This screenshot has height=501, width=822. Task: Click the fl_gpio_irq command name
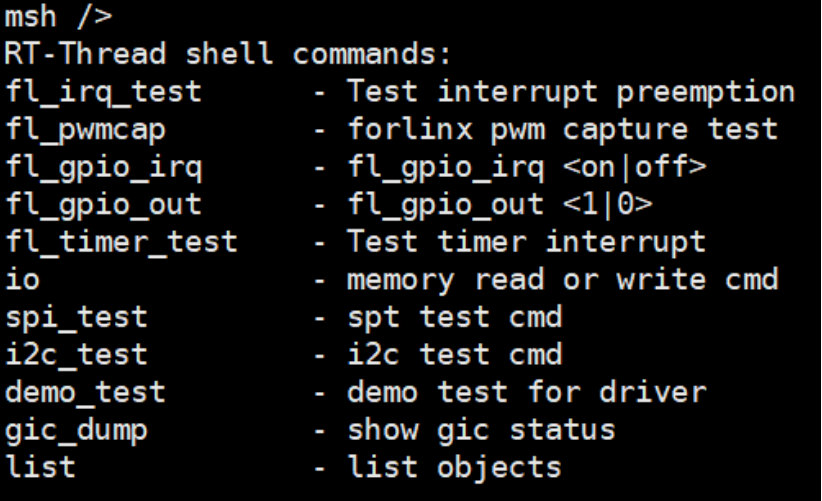tap(103, 168)
